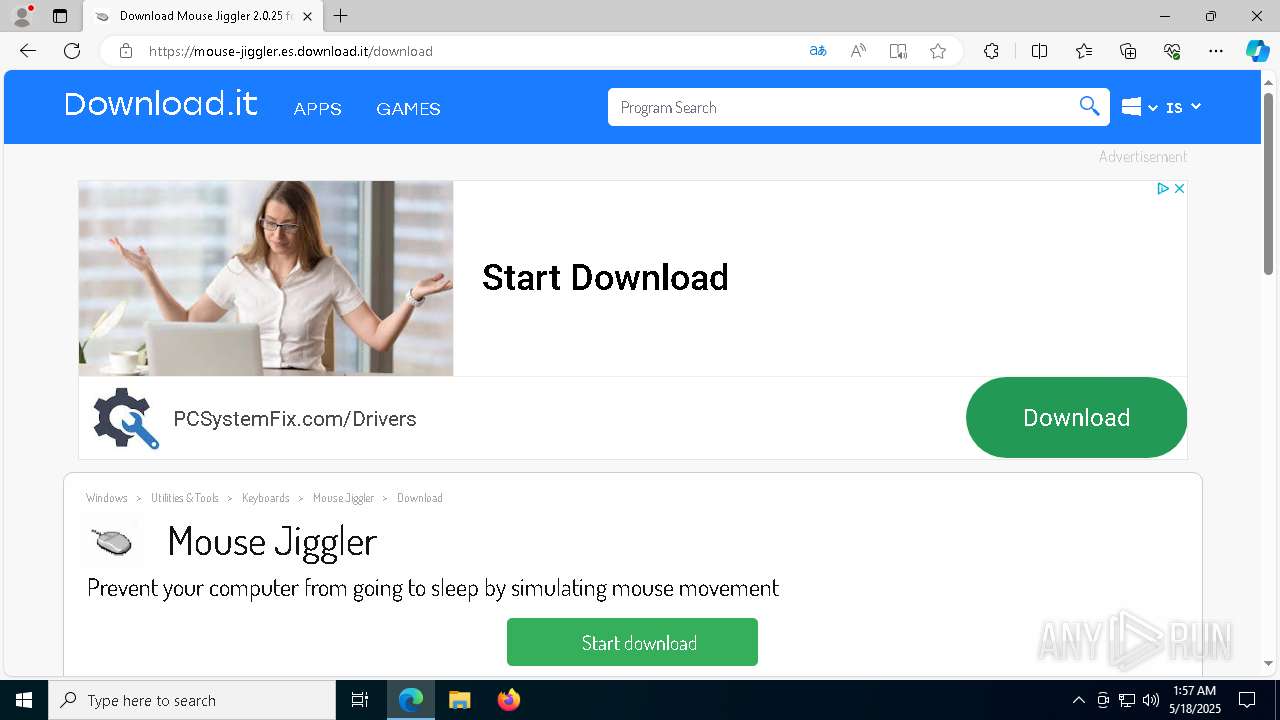Click the address bar URL
1280x720 pixels.
click(291, 51)
